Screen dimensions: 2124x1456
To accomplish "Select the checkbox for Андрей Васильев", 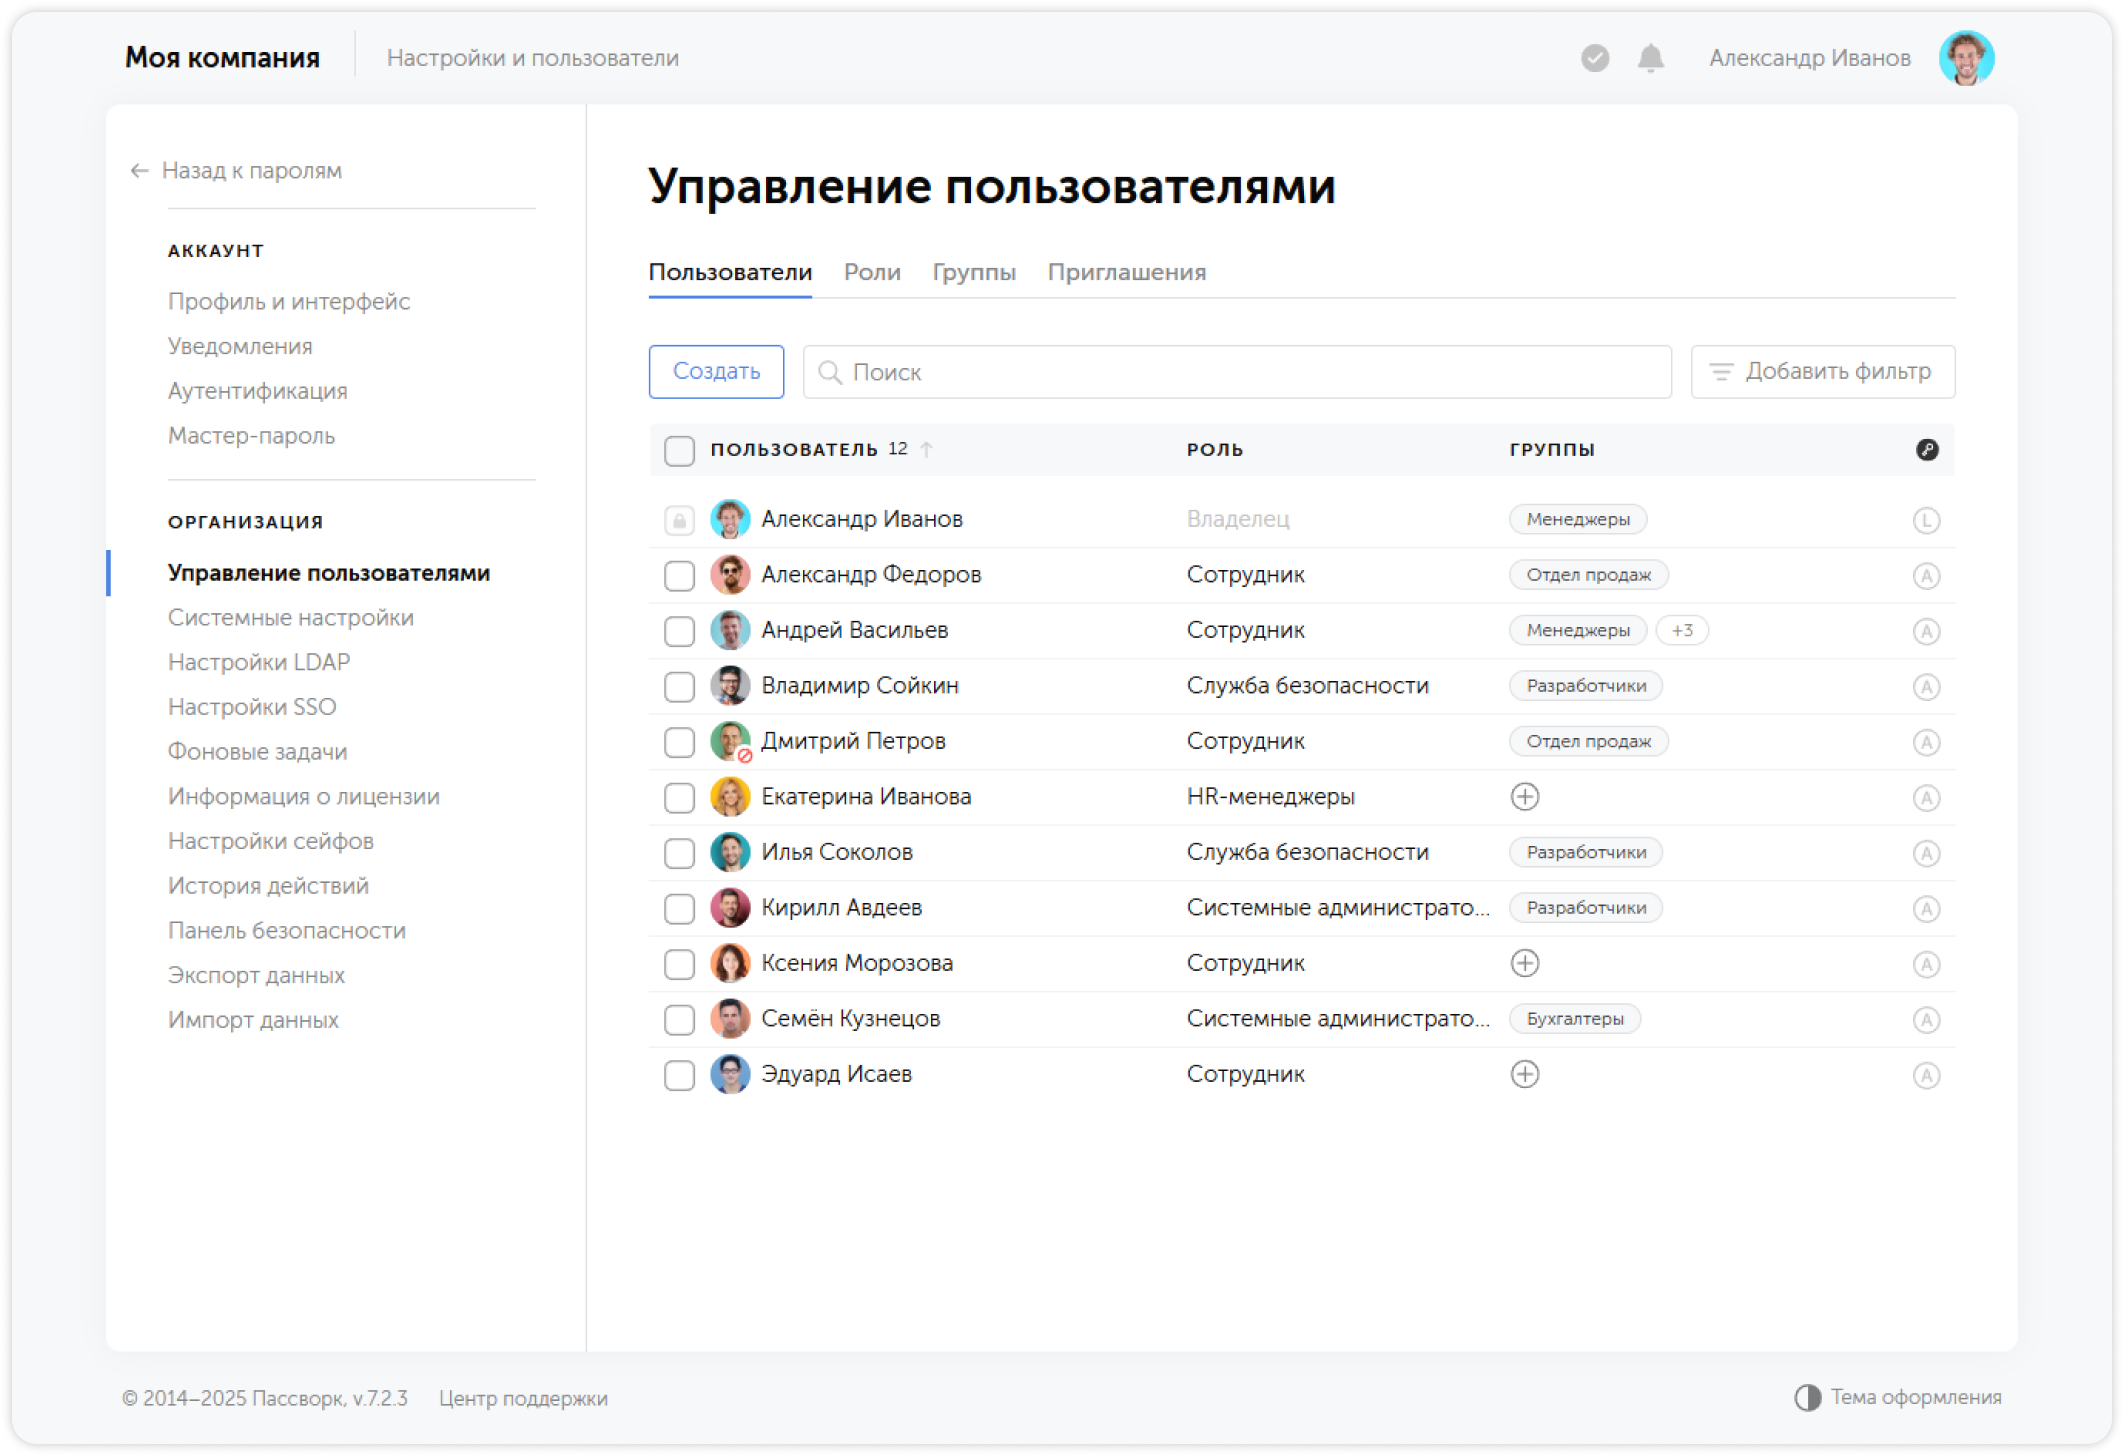I will tap(679, 630).
